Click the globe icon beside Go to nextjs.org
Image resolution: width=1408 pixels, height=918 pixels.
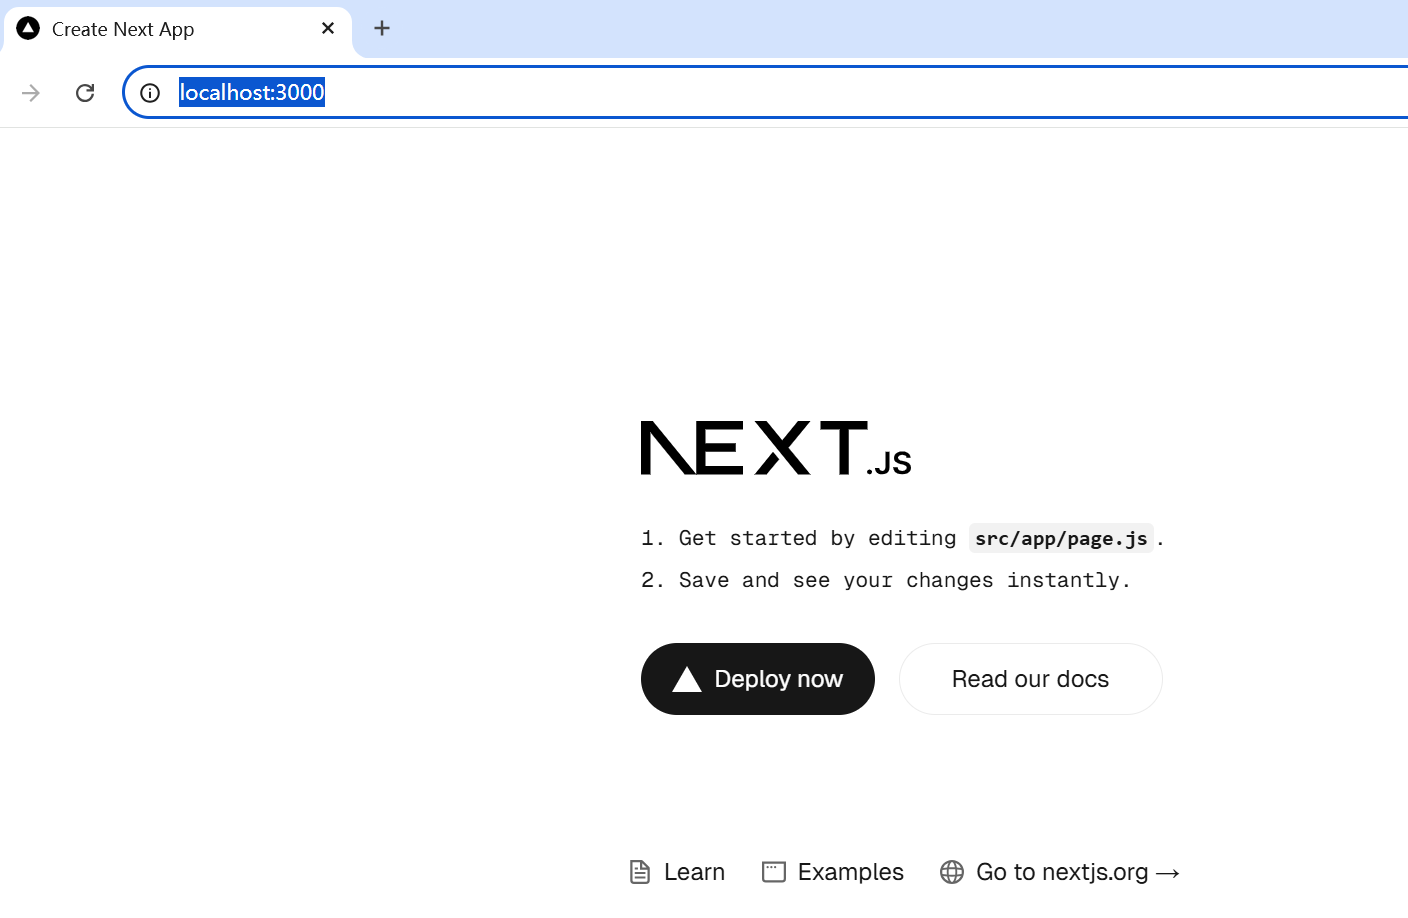(x=952, y=872)
